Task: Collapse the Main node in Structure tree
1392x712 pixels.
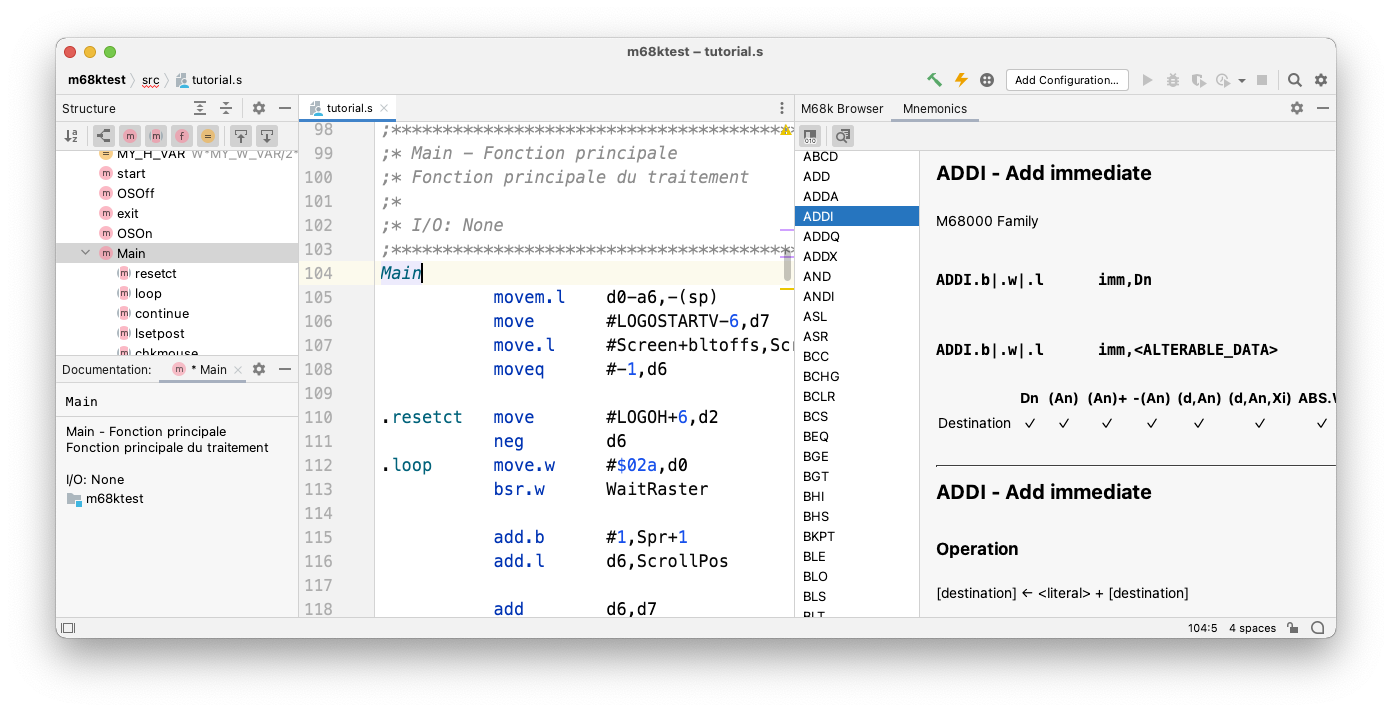Action: [x=85, y=253]
